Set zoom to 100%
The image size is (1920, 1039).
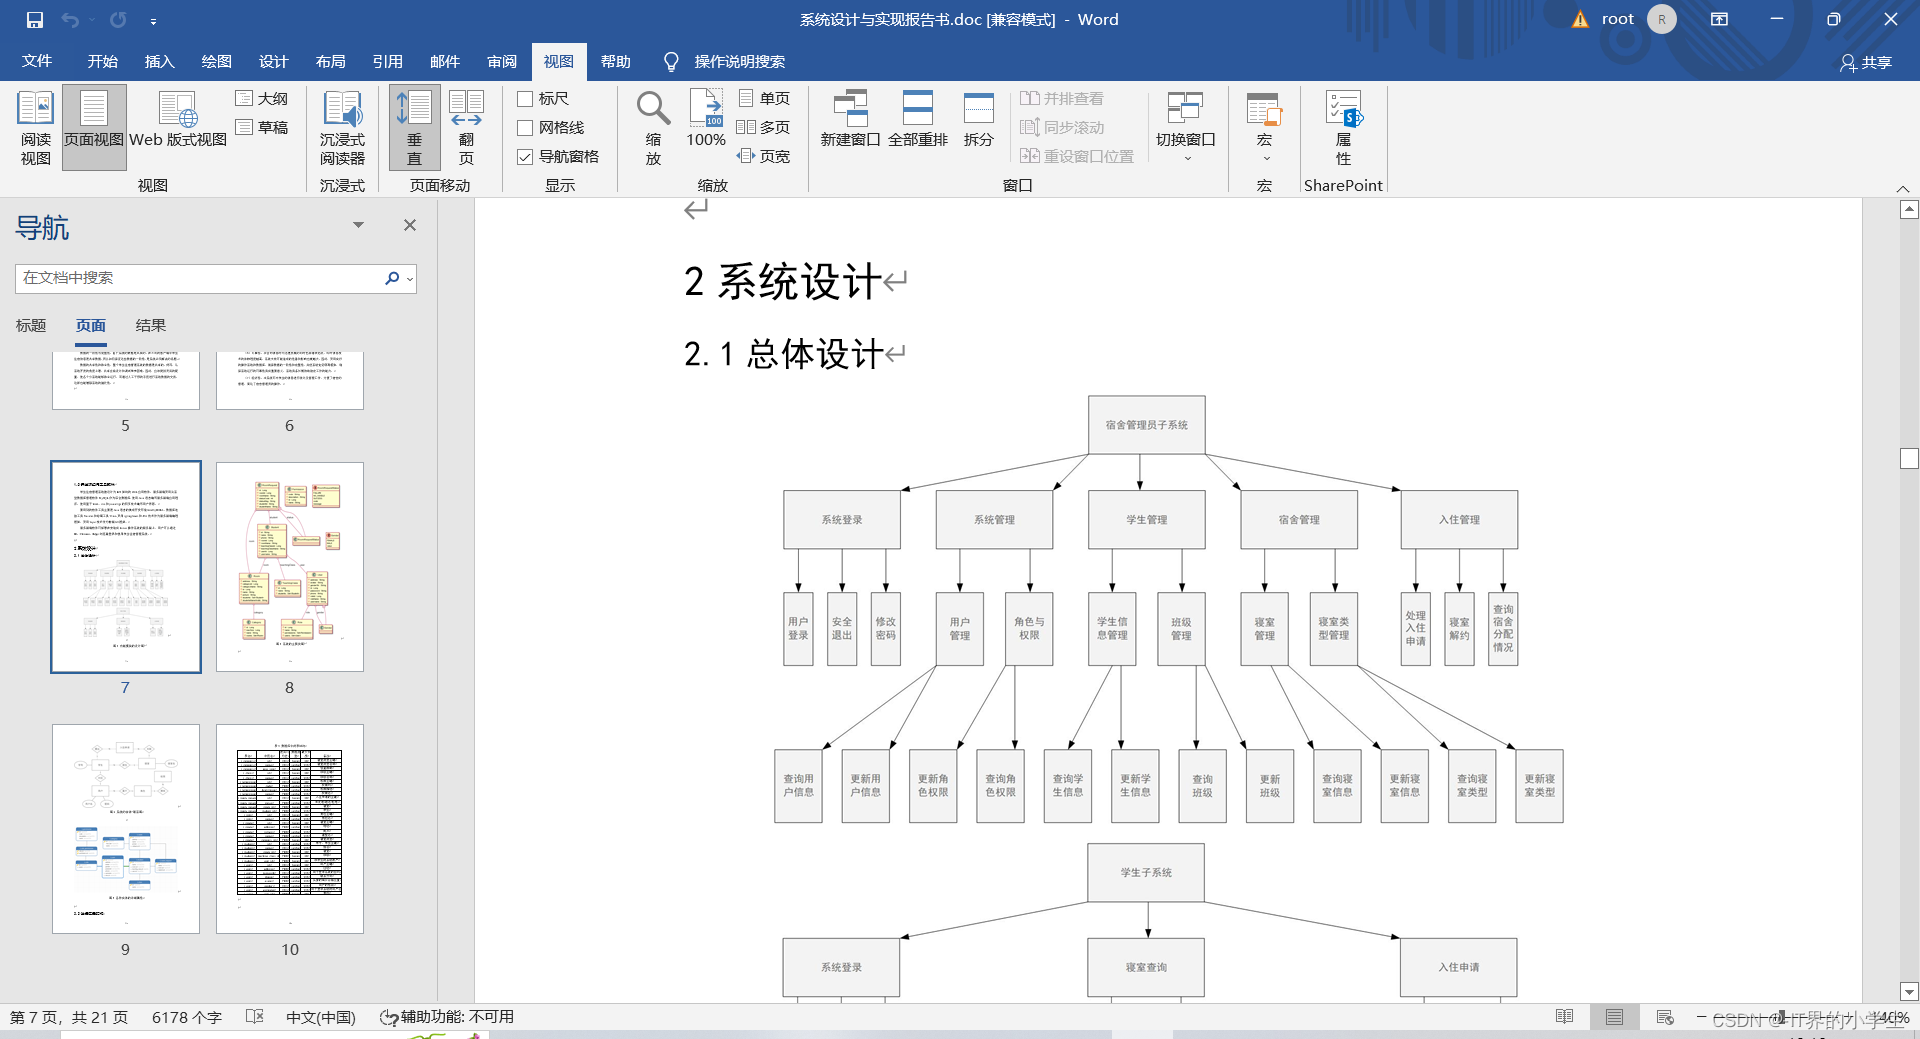706,120
